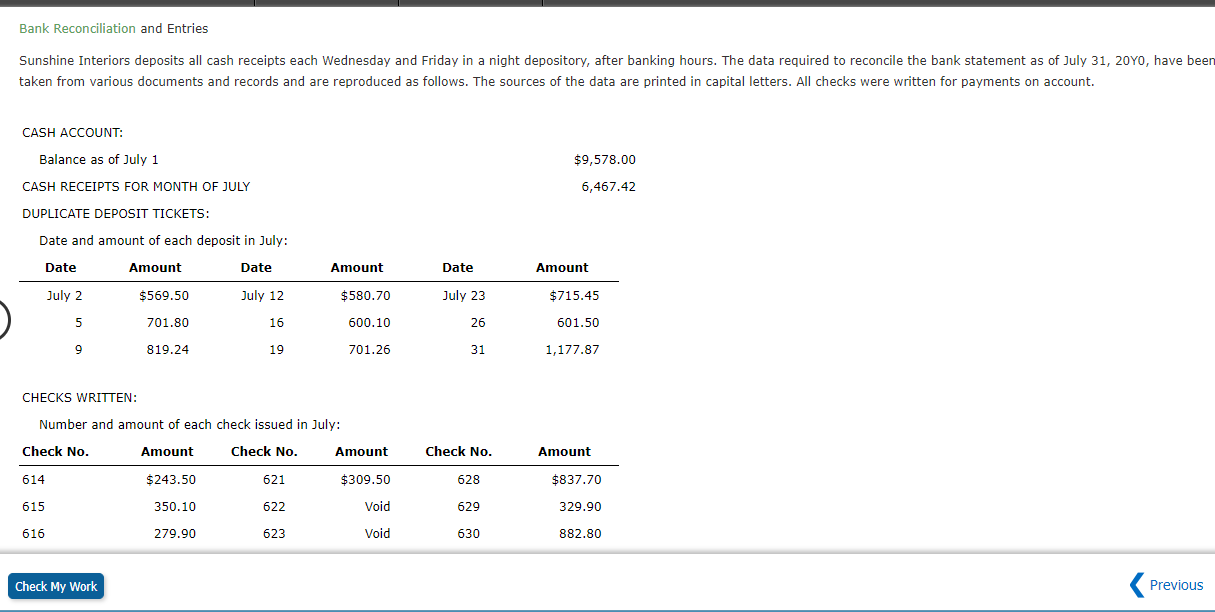The image size is (1215, 612).
Task: Select the July 2 deposit $569.50
Action: coord(163,295)
